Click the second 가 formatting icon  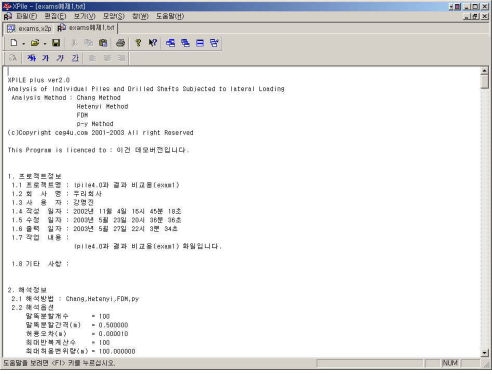pos(46,58)
